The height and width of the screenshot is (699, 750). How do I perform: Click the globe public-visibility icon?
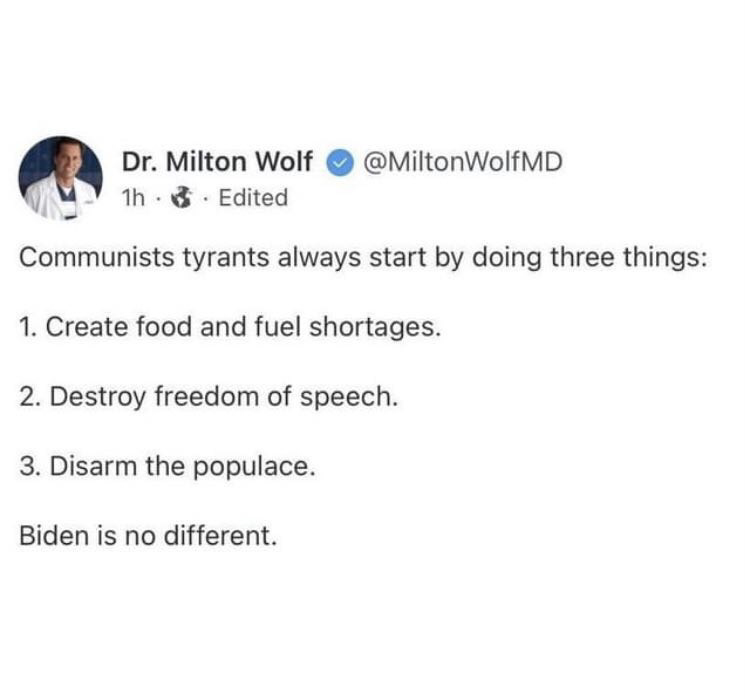tap(182, 198)
